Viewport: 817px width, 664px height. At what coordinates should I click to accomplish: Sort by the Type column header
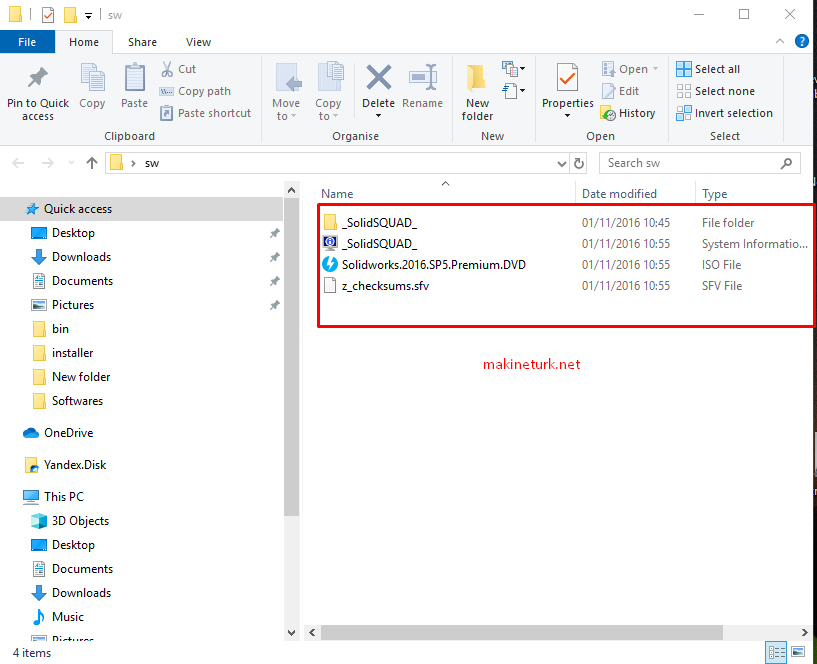714,194
